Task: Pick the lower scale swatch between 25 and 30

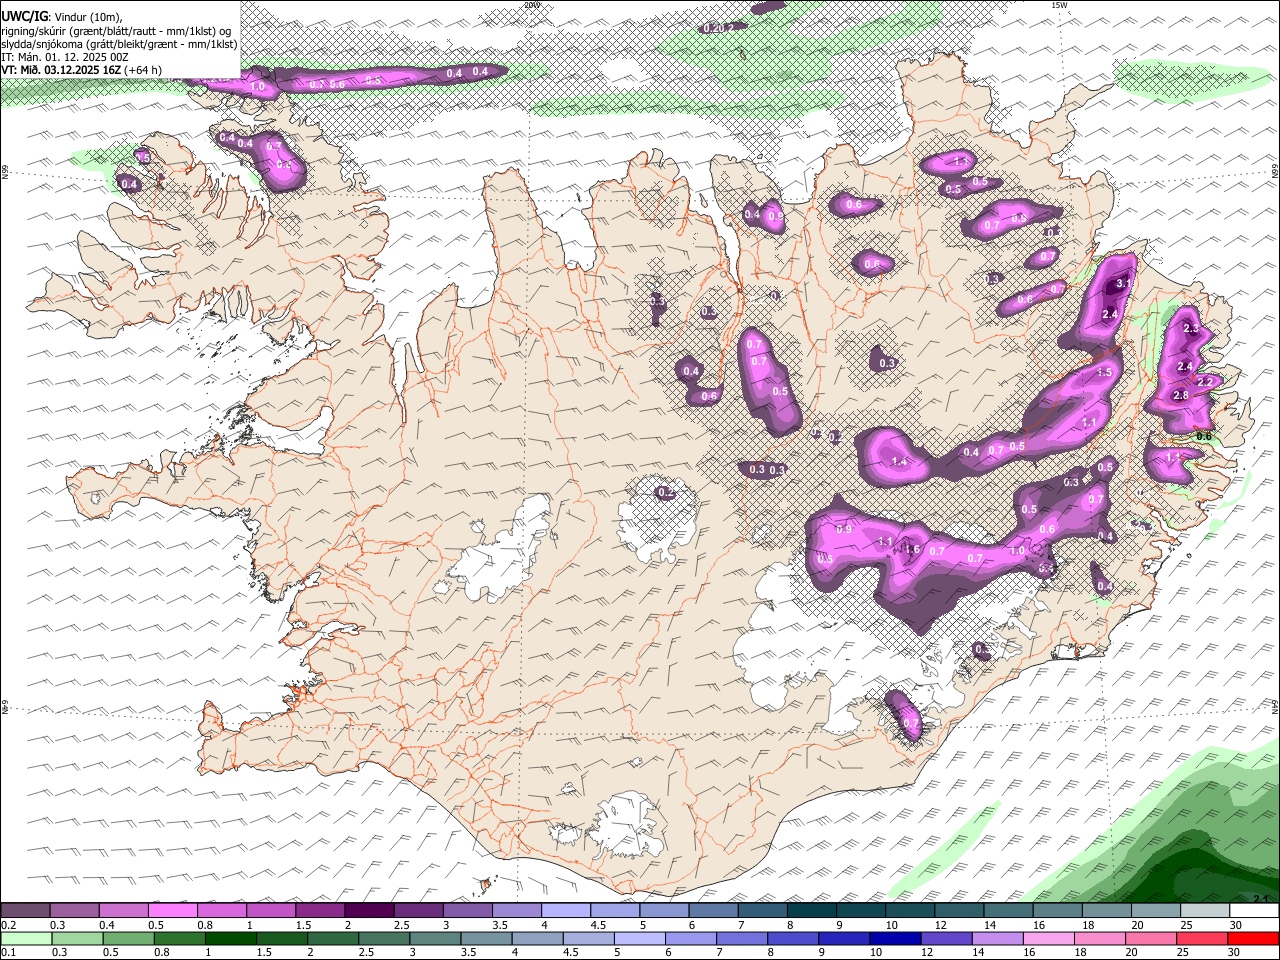Action: pyautogui.click(x=1203, y=939)
